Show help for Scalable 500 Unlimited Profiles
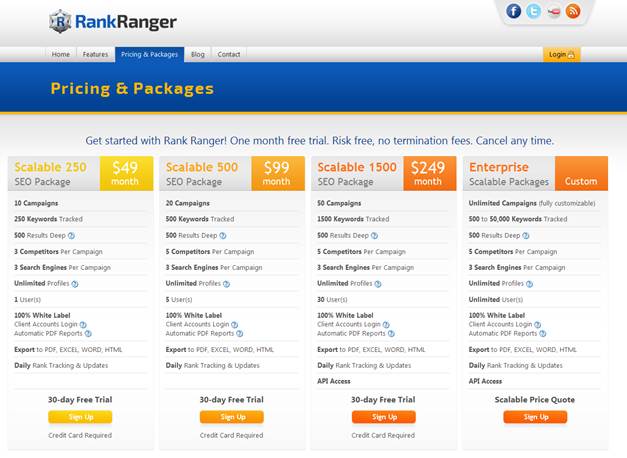This screenshot has width=627, height=458. tap(226, 284)
